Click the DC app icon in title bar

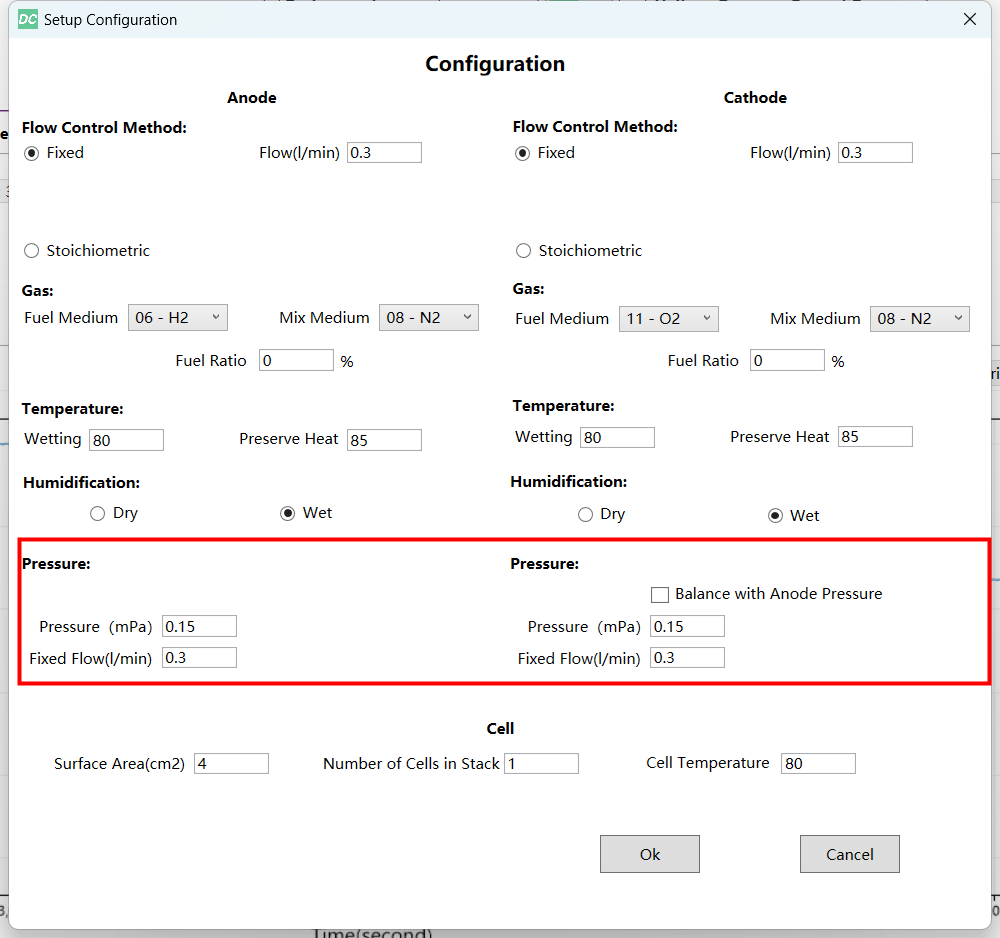coord(28,20)
